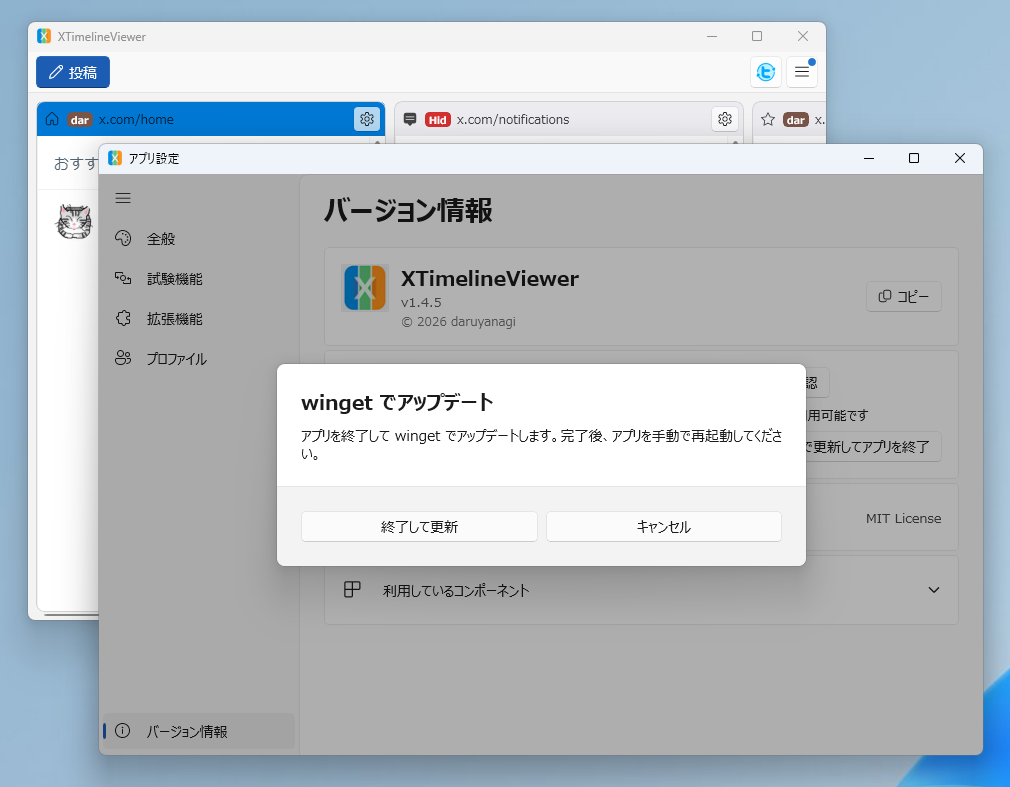
Task: Click the Hid profile badge in notifications column
Action: tap(437, 120)
